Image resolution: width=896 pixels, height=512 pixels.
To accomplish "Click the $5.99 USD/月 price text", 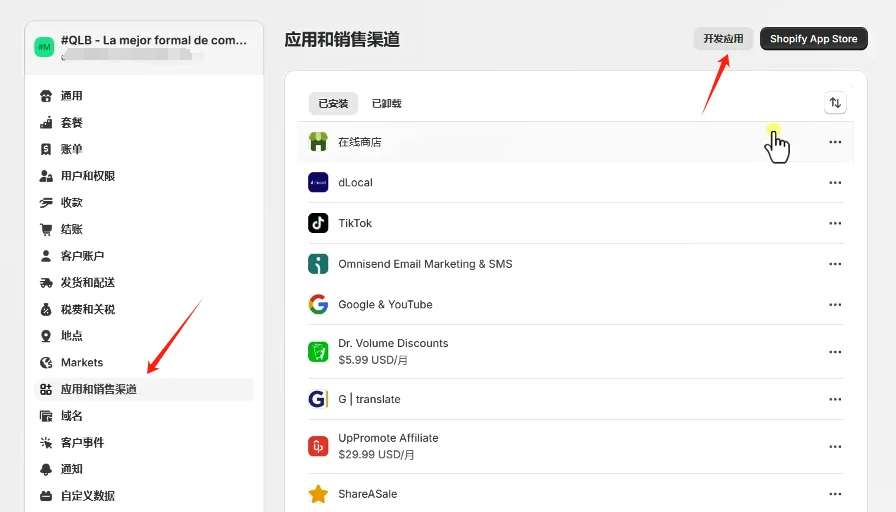I will [x=373, y=361].
